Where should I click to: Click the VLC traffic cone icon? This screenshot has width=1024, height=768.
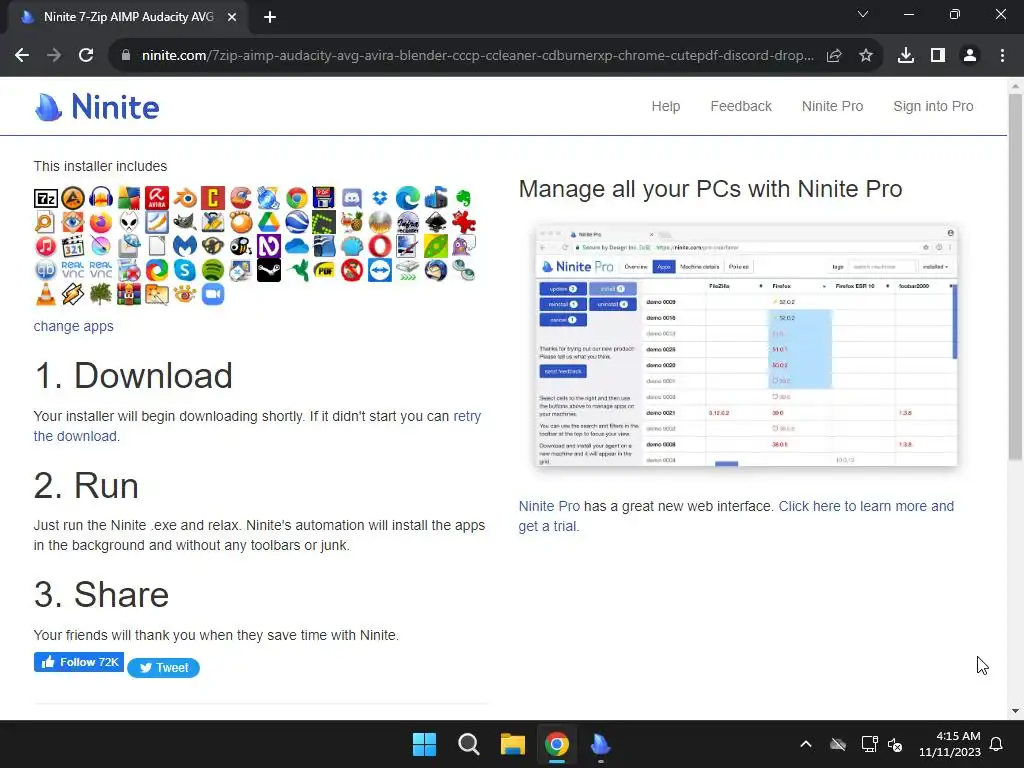[x=46, y=294]
